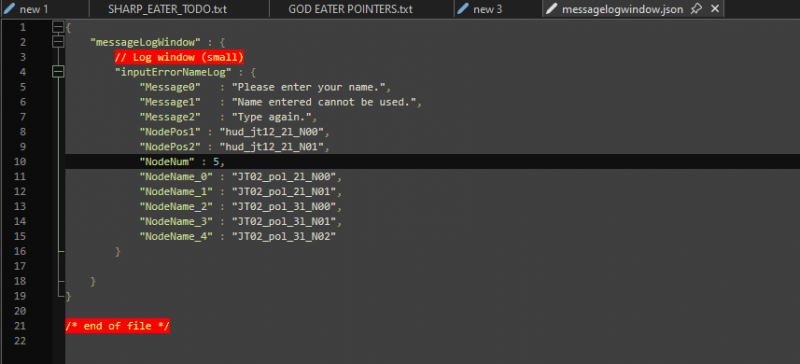Click the pin icon on messagelogwindow.json tab
The image size is (800, 364).
coord(695,9)
